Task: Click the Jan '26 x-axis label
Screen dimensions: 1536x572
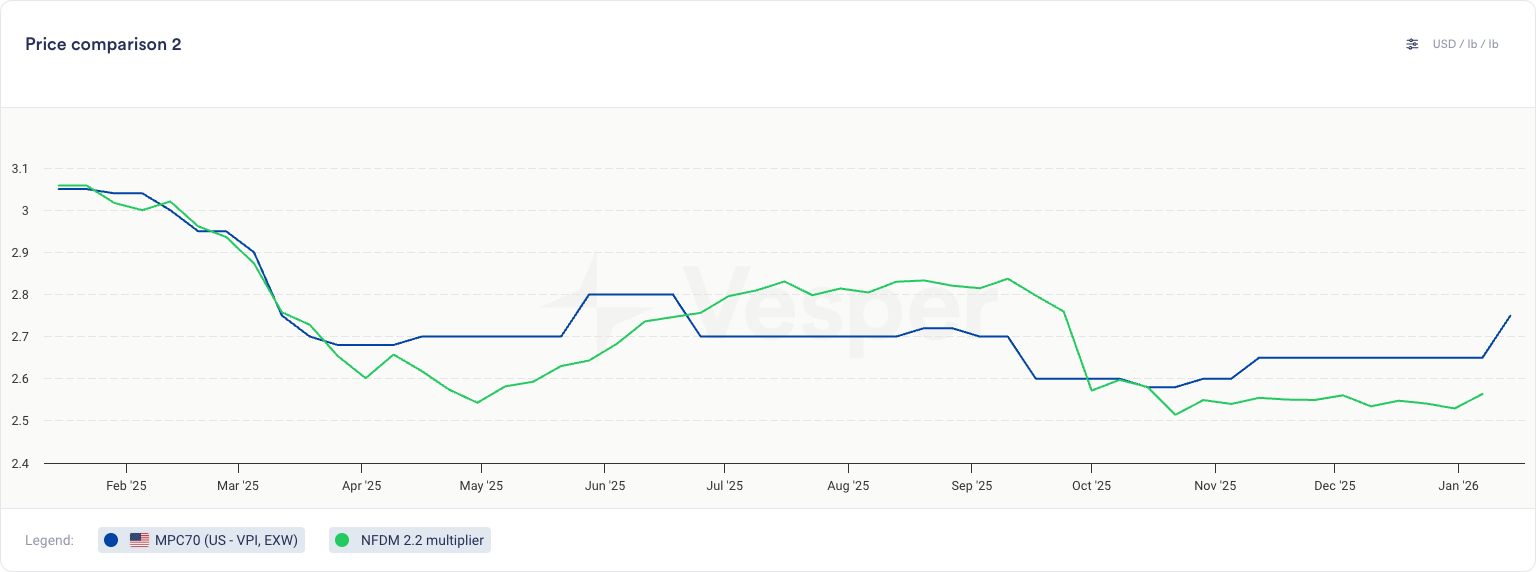Action: [1458, 486]
